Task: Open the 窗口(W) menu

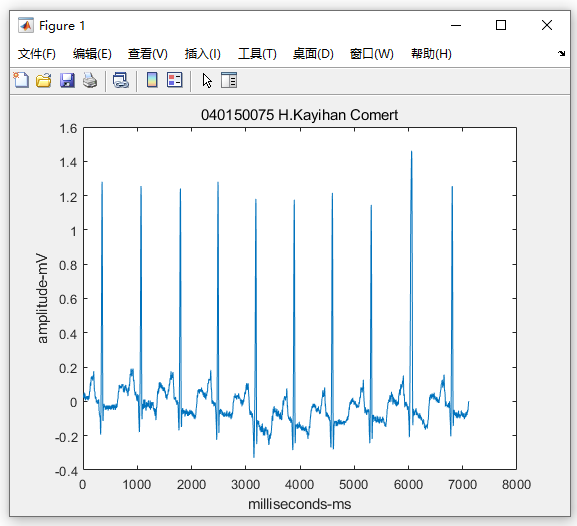Action: pos(372,54)
